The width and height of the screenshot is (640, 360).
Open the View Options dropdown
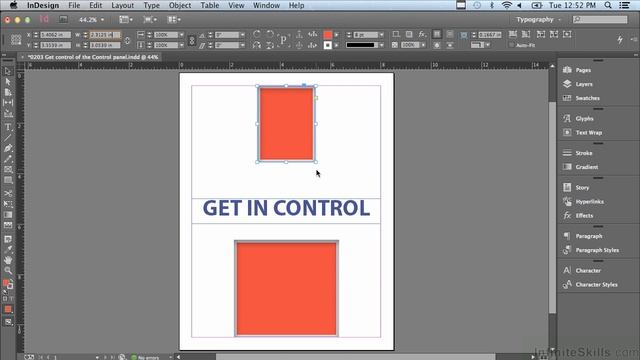(126, 20)
